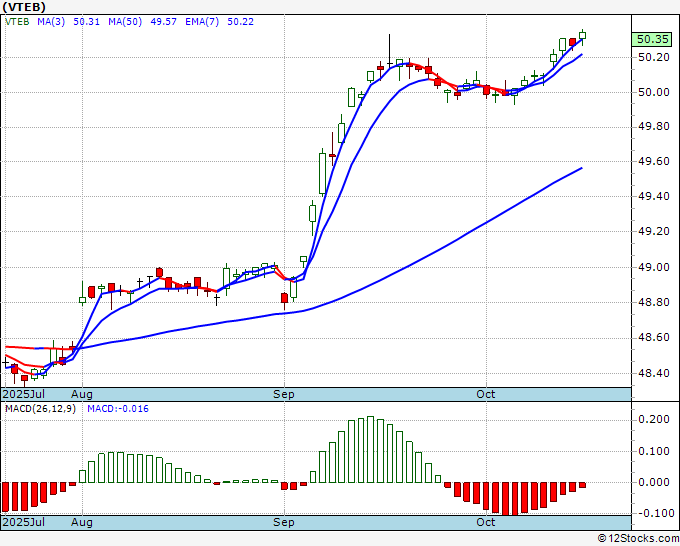Click the MACD(26,12,9) indicator label

tap(40, 409)
